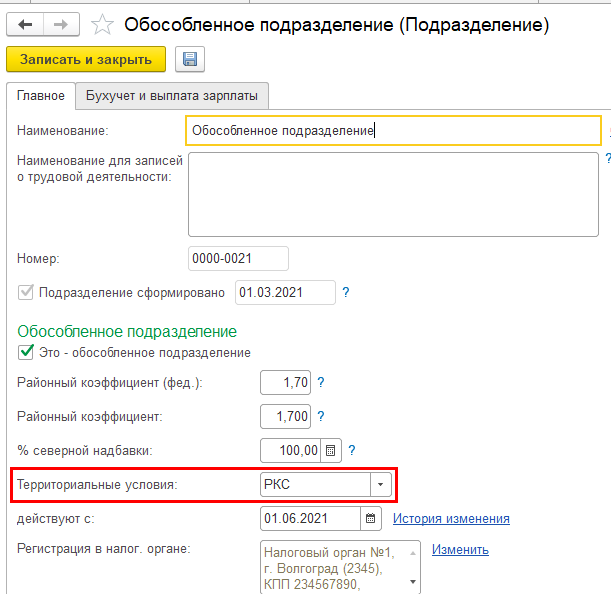
Task: Click the forward navigation arrow
Action: click(x=61, y=24)
